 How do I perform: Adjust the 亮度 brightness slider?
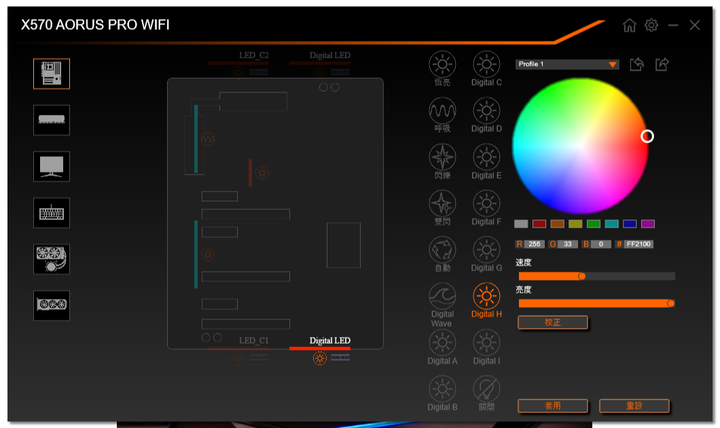(596, 303)
